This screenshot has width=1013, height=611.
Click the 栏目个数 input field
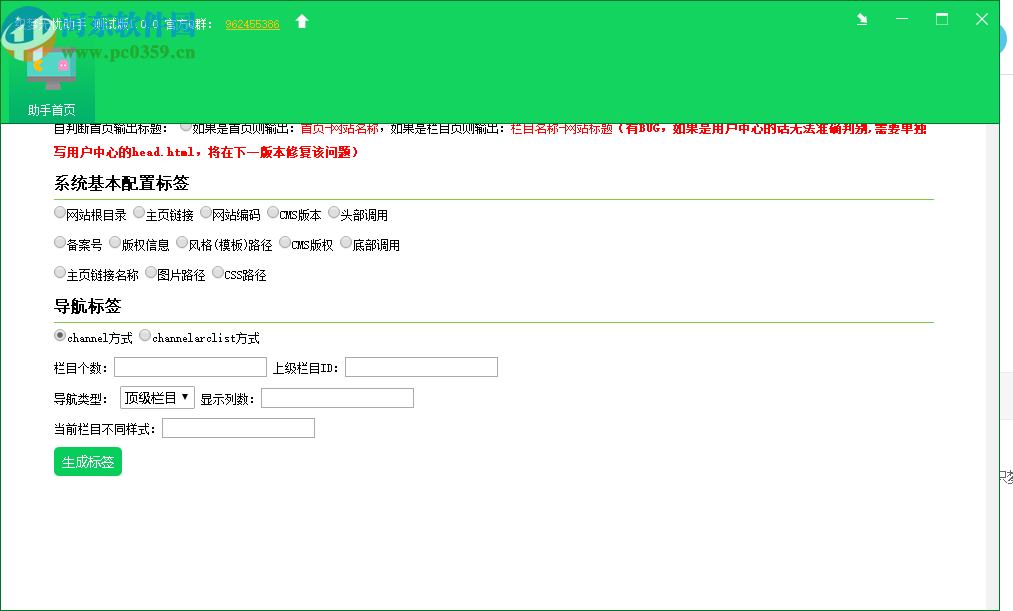click(x=189, y=366)
